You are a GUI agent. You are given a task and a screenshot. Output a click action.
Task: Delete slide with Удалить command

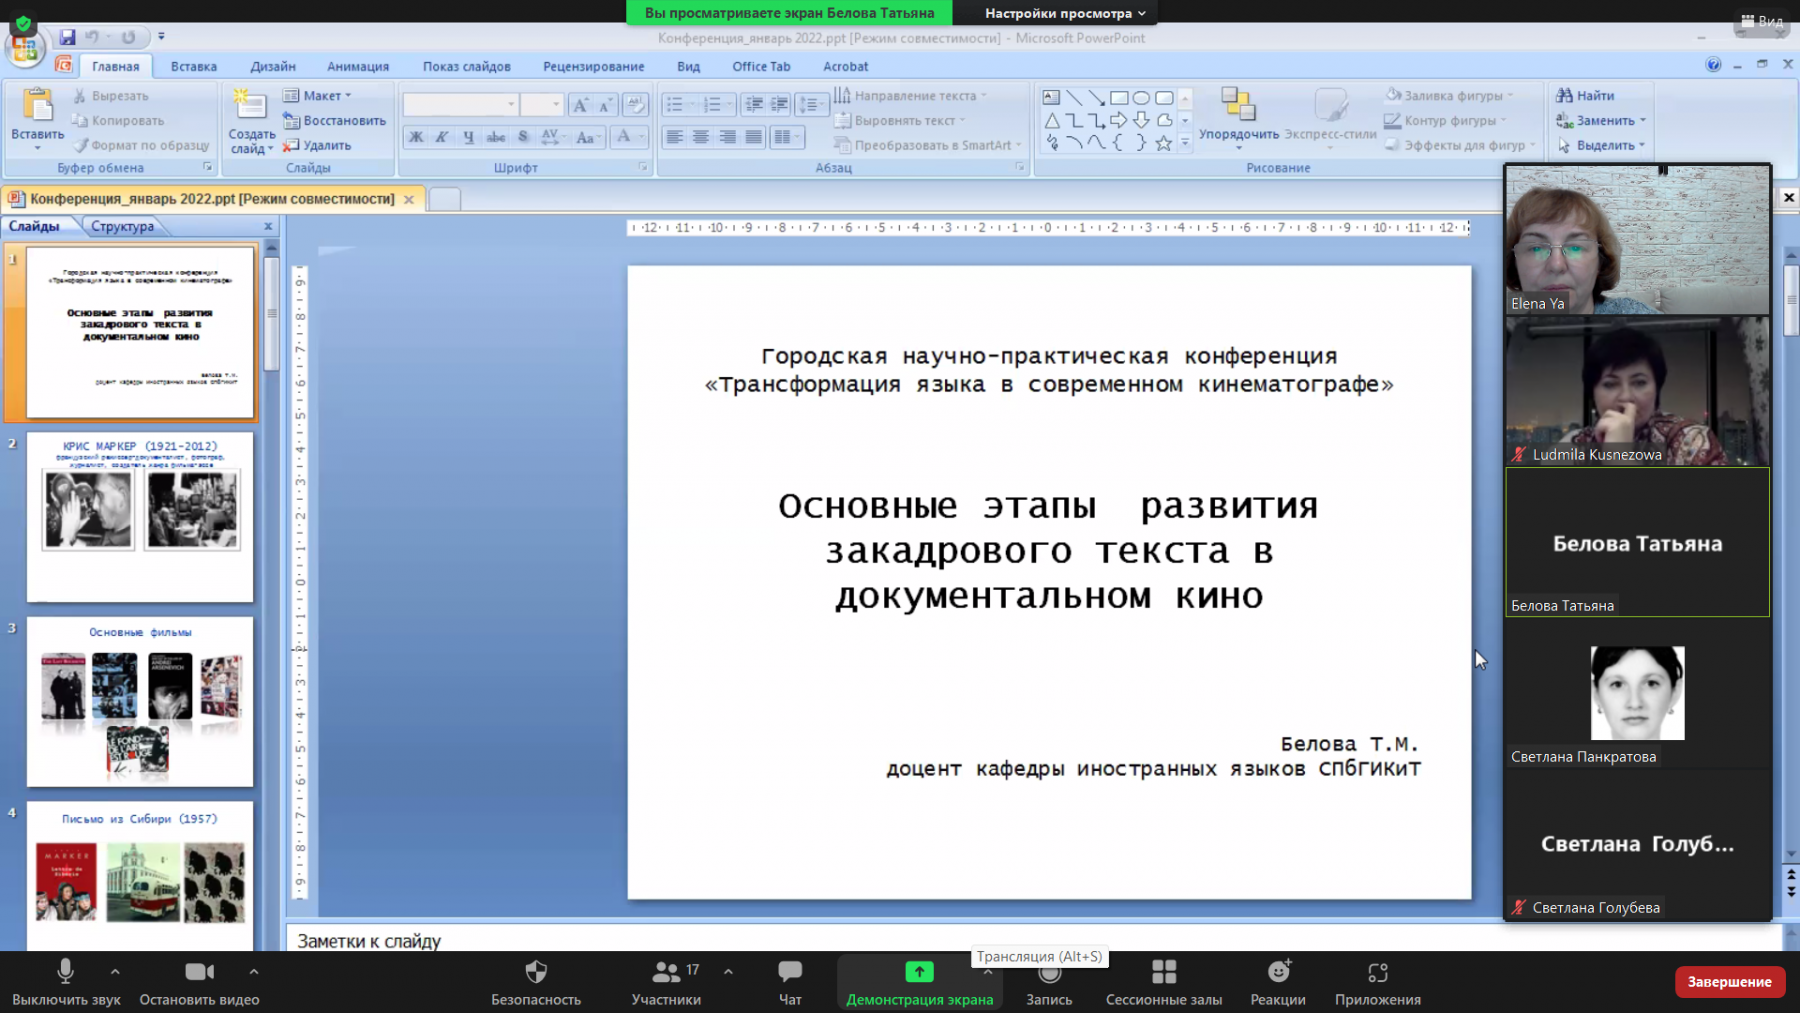point(317,145)
